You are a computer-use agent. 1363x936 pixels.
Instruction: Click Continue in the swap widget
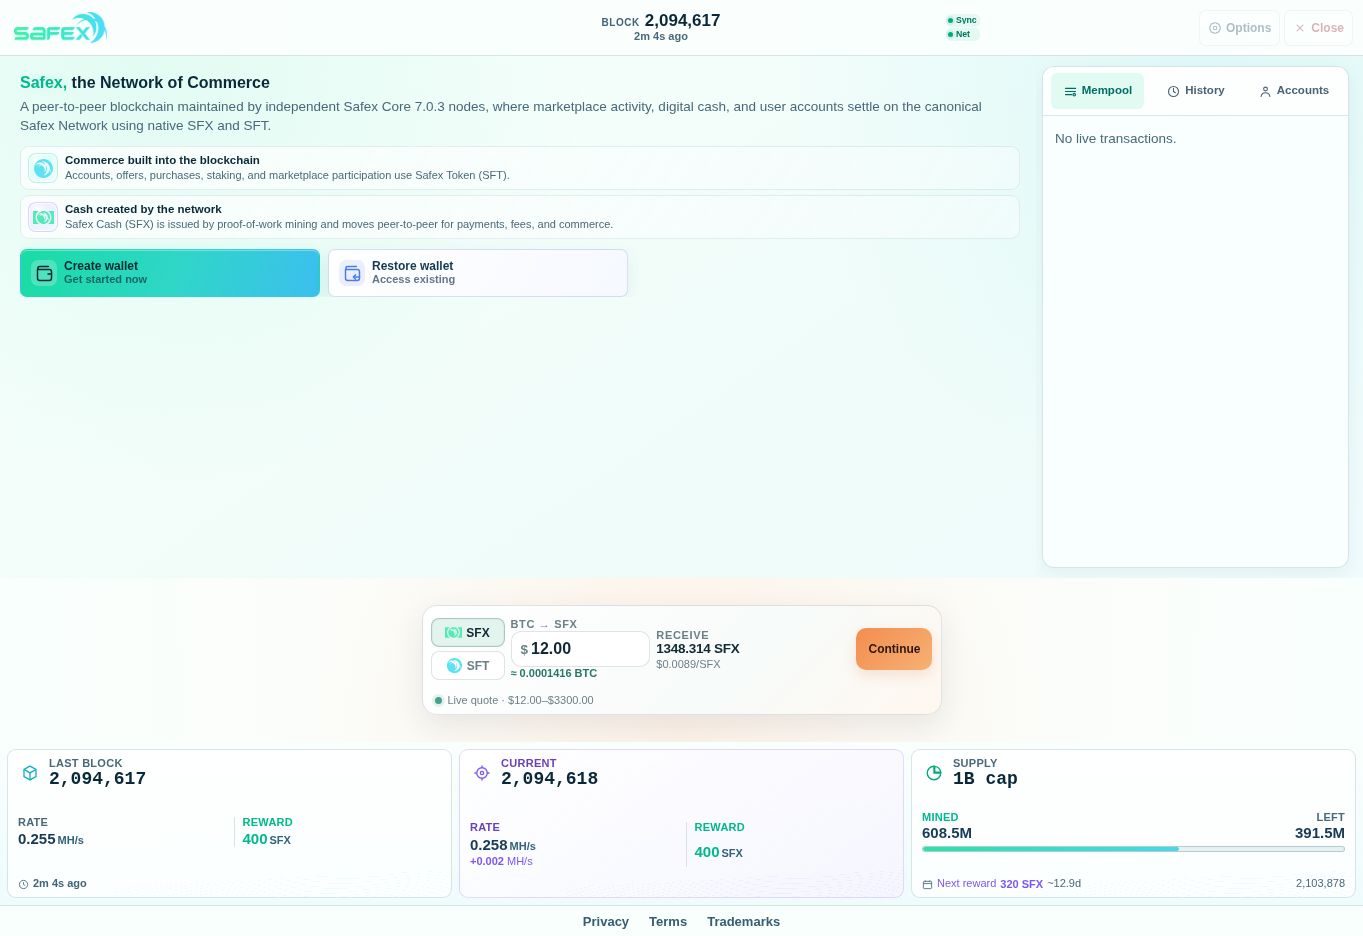pos(894,649)
